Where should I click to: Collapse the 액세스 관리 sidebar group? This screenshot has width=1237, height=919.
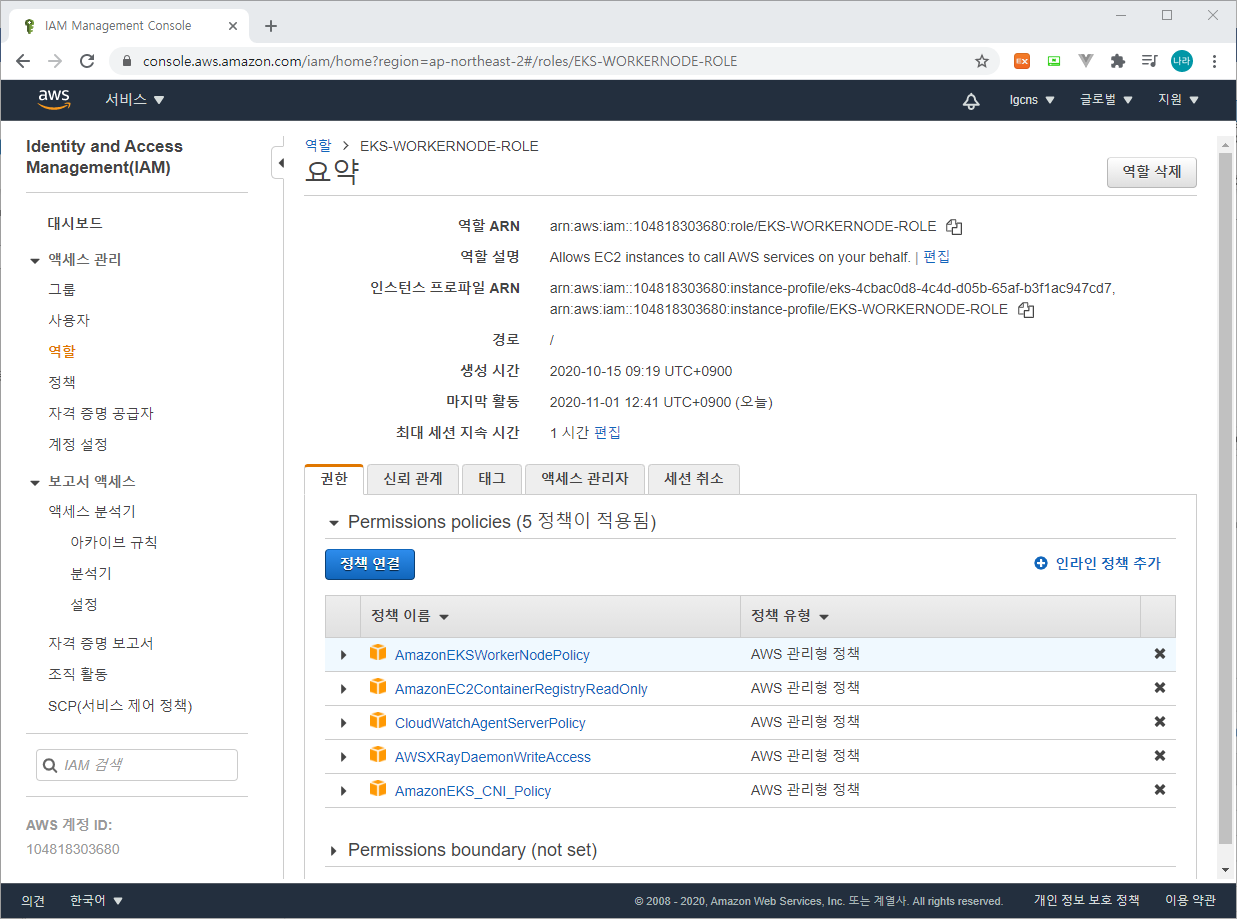click(x=35, y=260)
